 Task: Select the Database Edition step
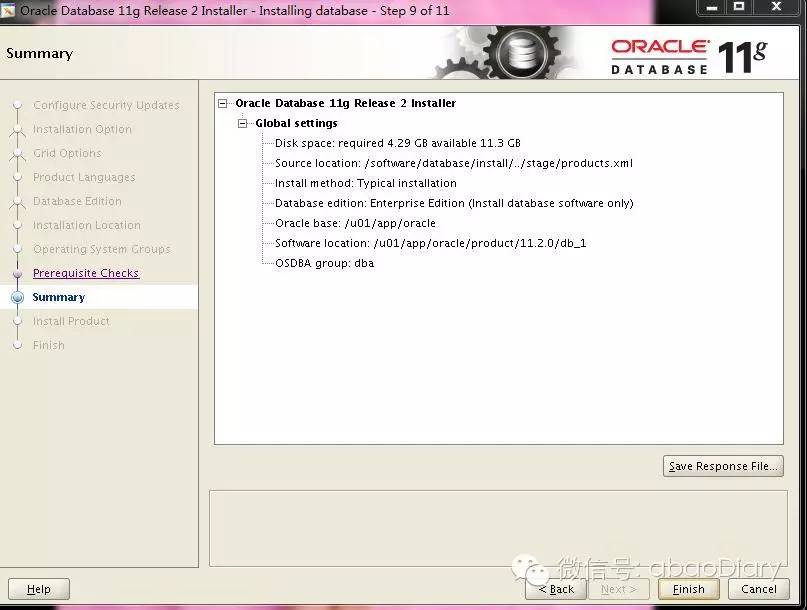77,201
